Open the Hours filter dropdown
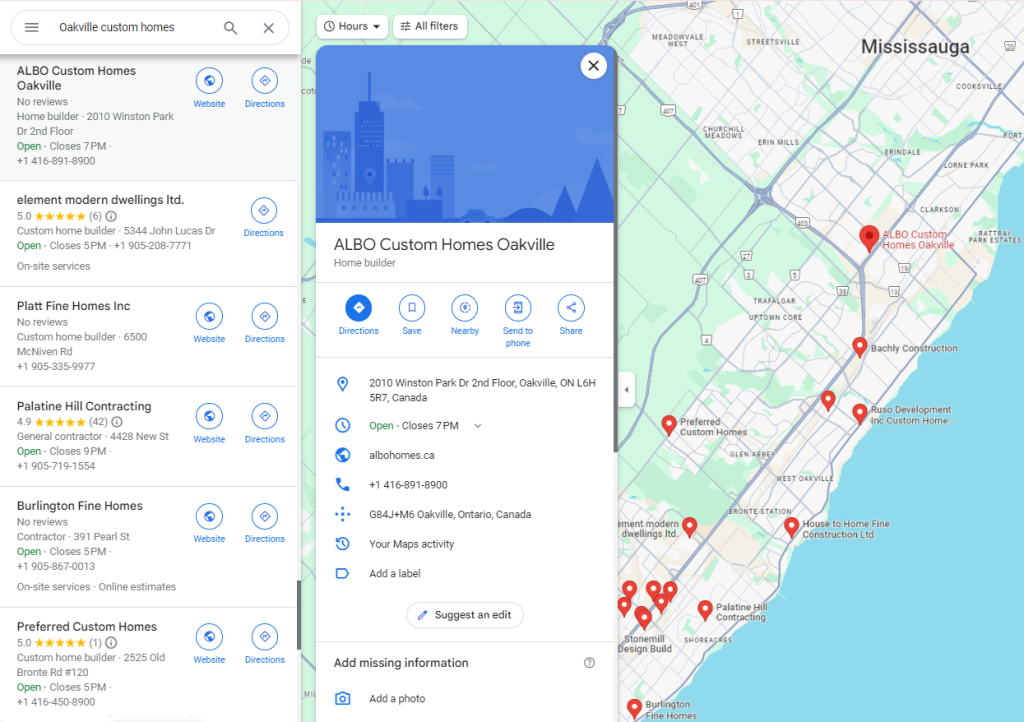The height and width of the screenshot is (722, 1024). (351, 26)
